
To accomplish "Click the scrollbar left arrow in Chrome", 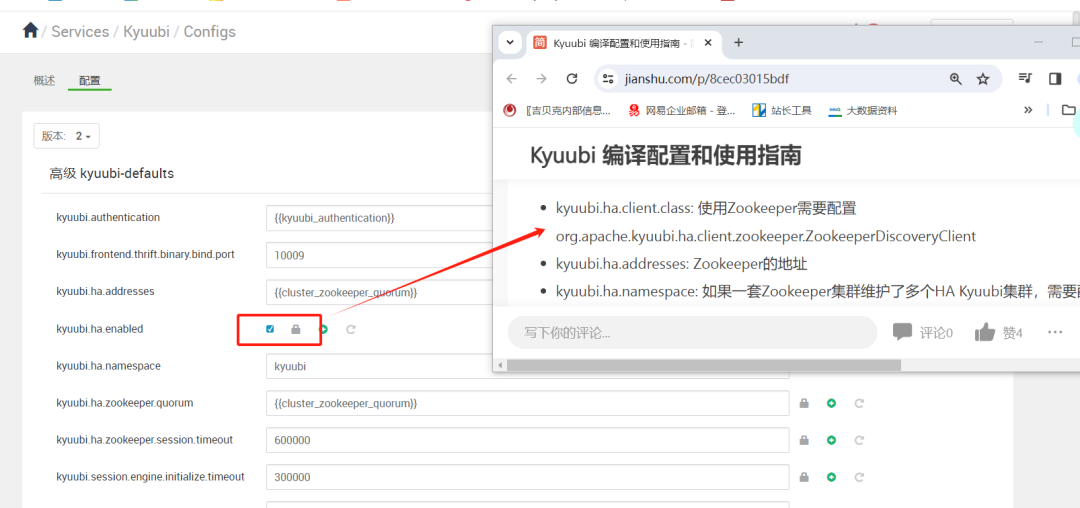I will point(499,366).
